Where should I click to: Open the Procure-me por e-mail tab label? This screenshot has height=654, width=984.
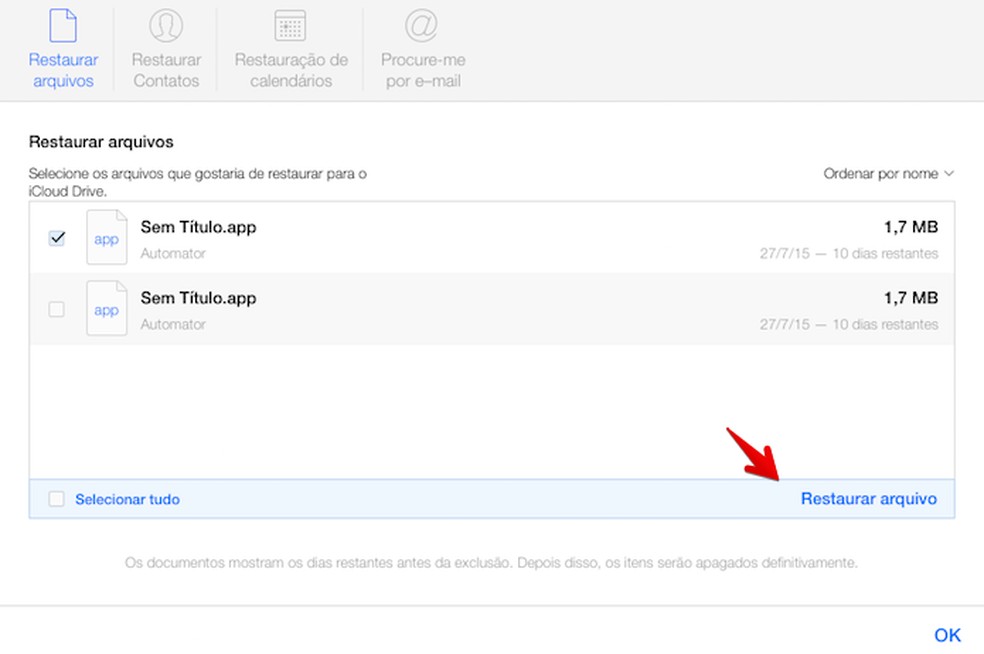[x=423, y=70]
